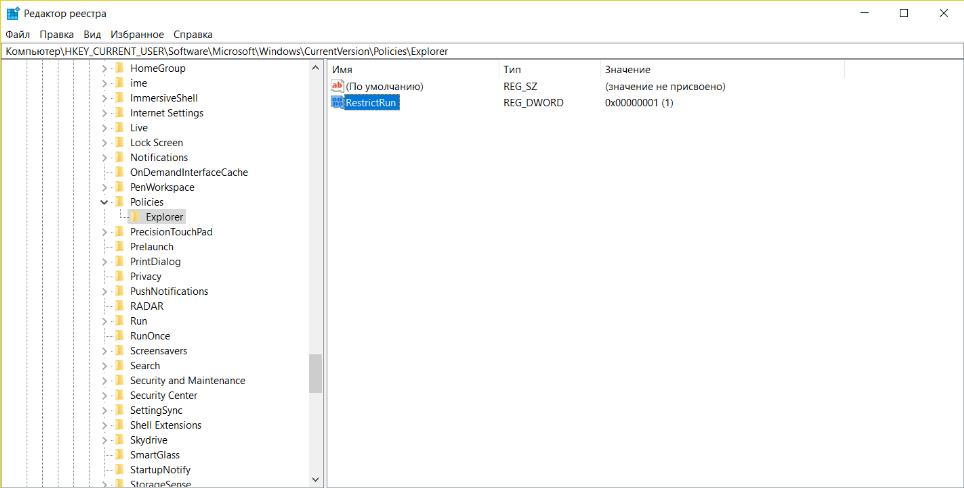964x488 pixels.
Task: Collapse the Policies key
Action: [x=104, y=202]
